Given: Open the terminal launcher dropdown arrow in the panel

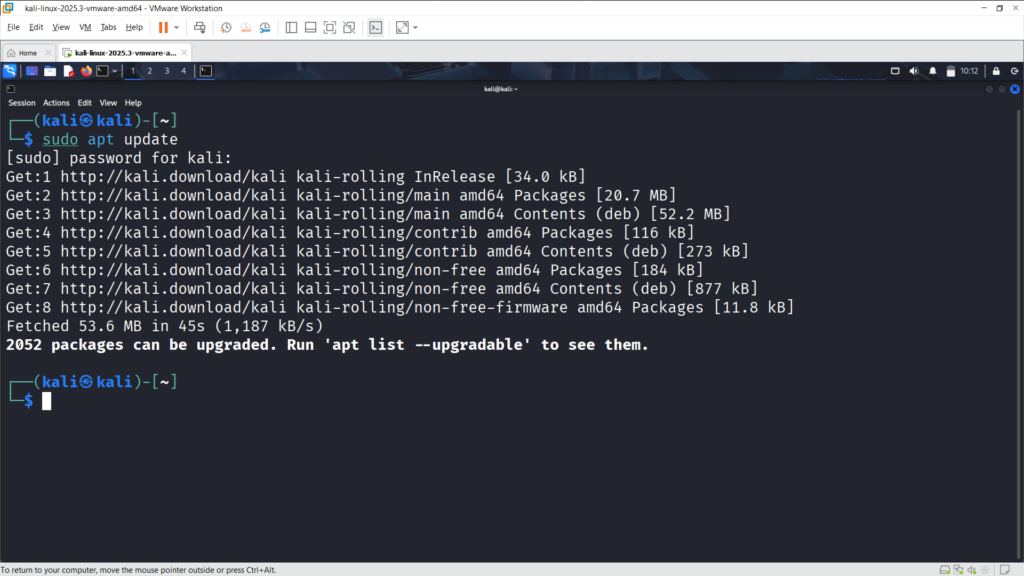Looking at the screenshot, I should pyautogui.click(x=115, y=71).
